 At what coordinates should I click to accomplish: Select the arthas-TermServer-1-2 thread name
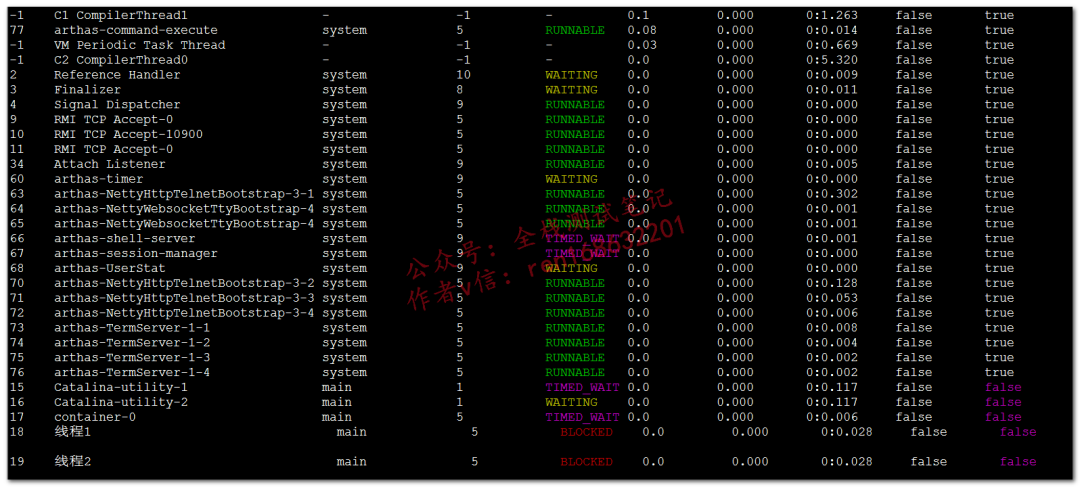132,343
